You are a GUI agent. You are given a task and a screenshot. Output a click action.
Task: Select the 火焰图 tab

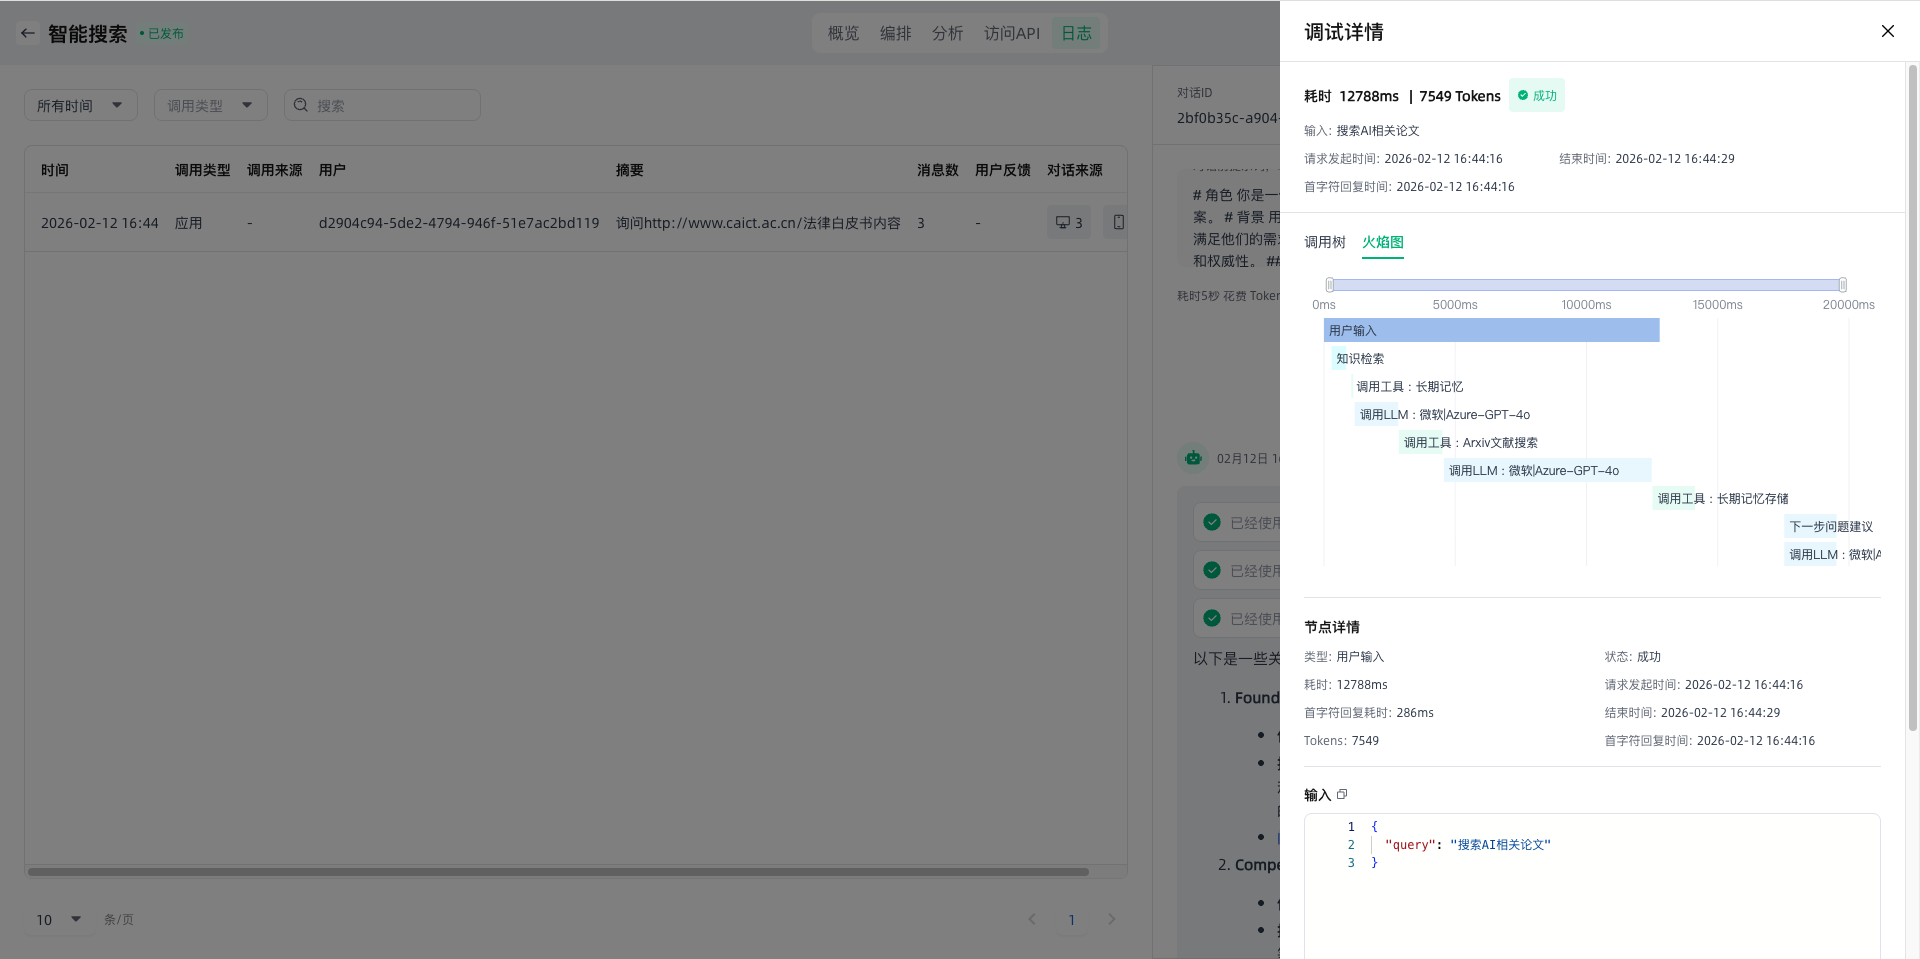[1382, 242]
